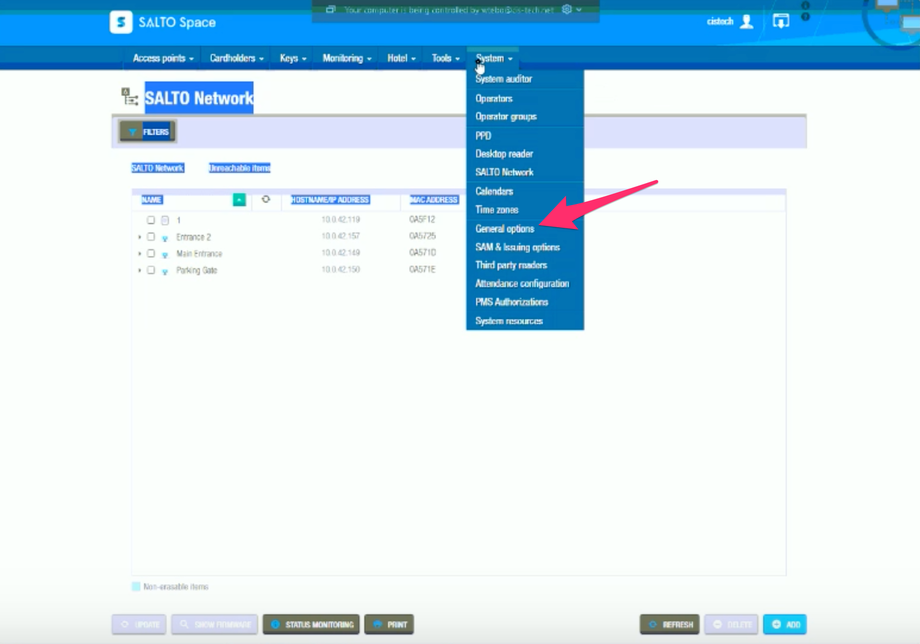Open the Cardholders dropdown menu

coord(236,58)
